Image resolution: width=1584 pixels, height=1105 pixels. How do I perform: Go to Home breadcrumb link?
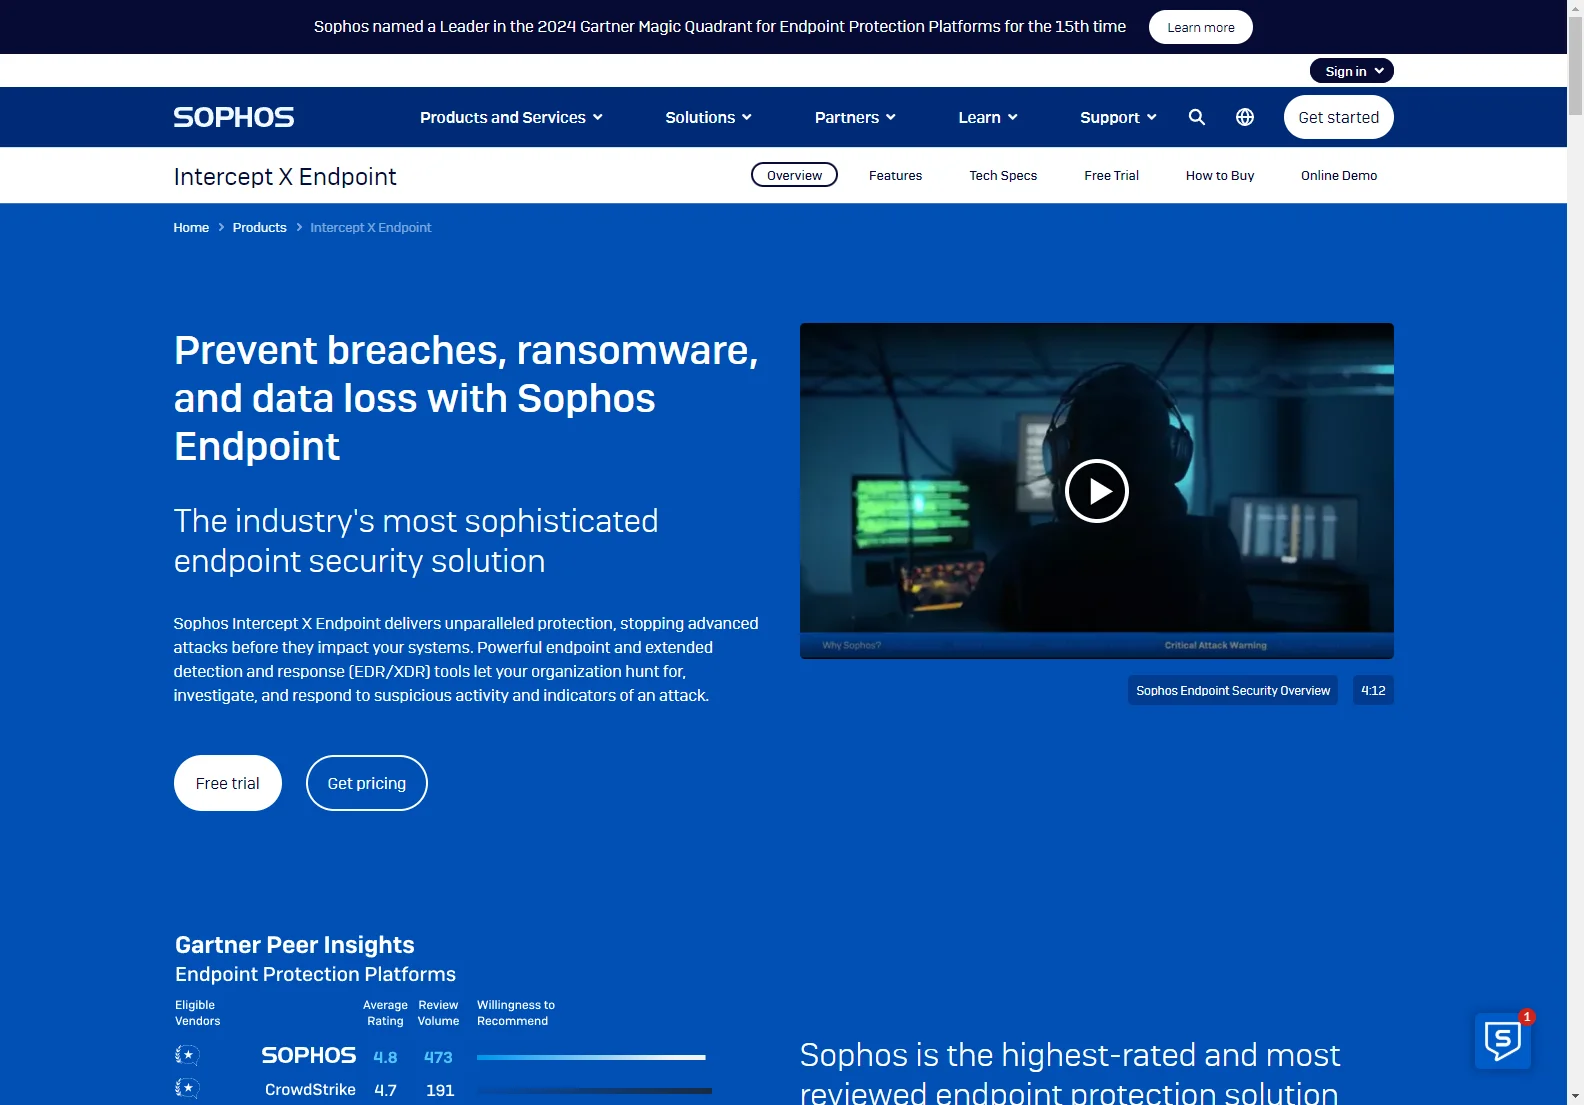191,227
